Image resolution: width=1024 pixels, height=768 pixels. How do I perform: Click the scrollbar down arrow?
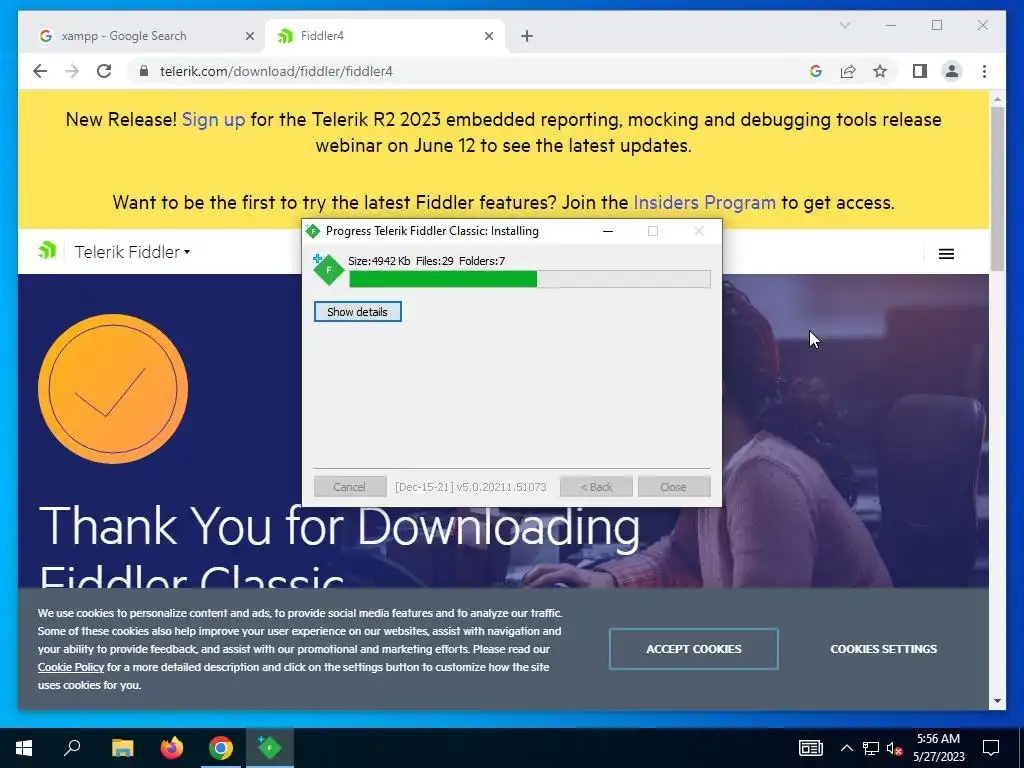[997, 701]
